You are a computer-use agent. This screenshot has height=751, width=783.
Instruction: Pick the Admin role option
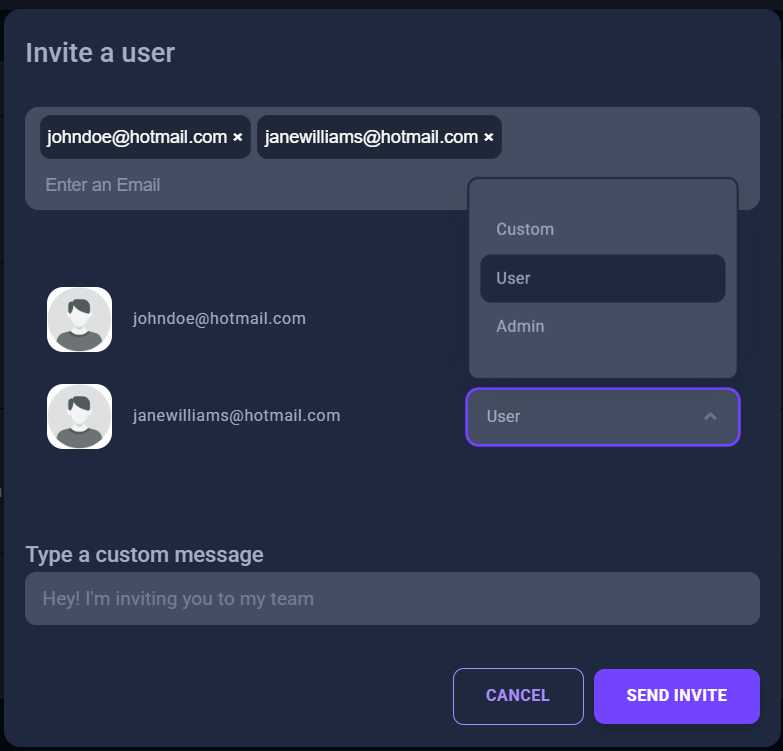520,326
